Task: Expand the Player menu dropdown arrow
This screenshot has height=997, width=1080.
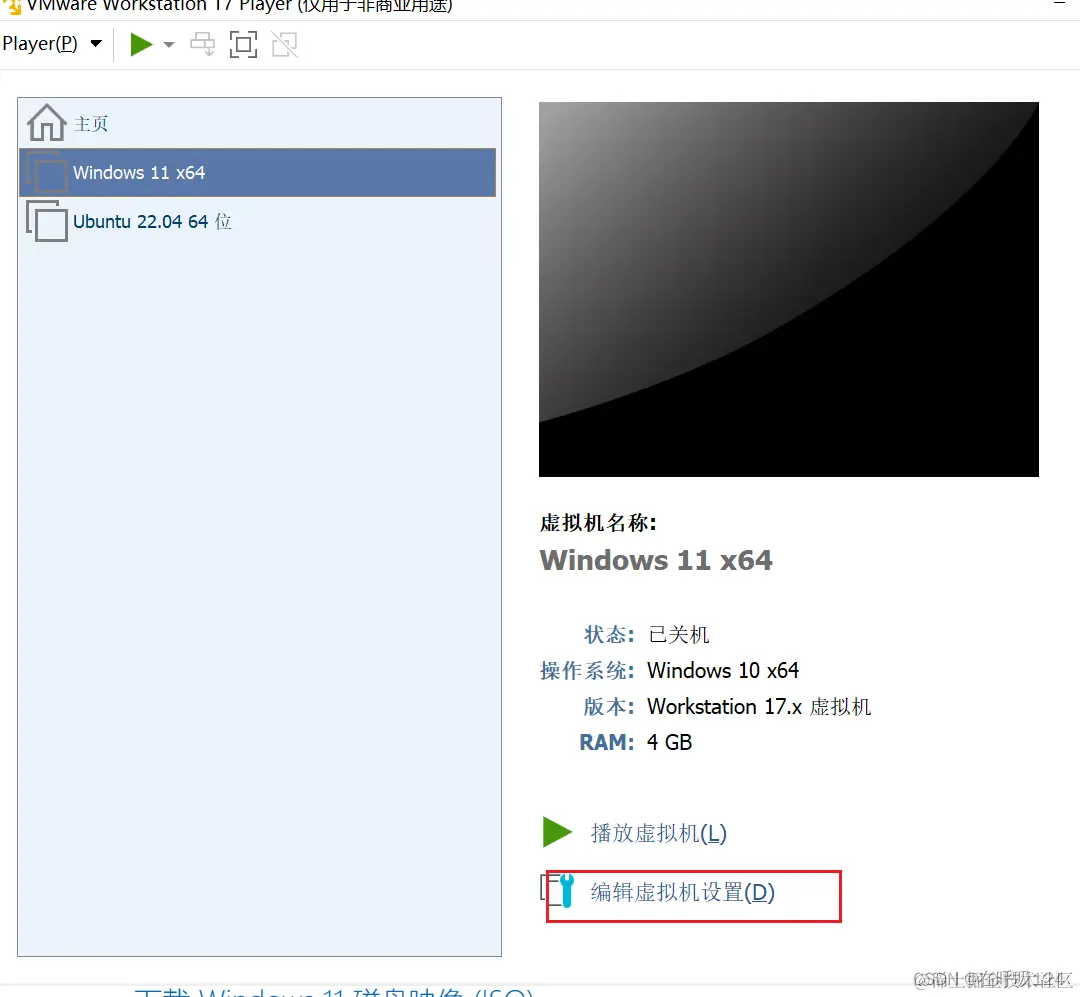Action: (96, 43)
